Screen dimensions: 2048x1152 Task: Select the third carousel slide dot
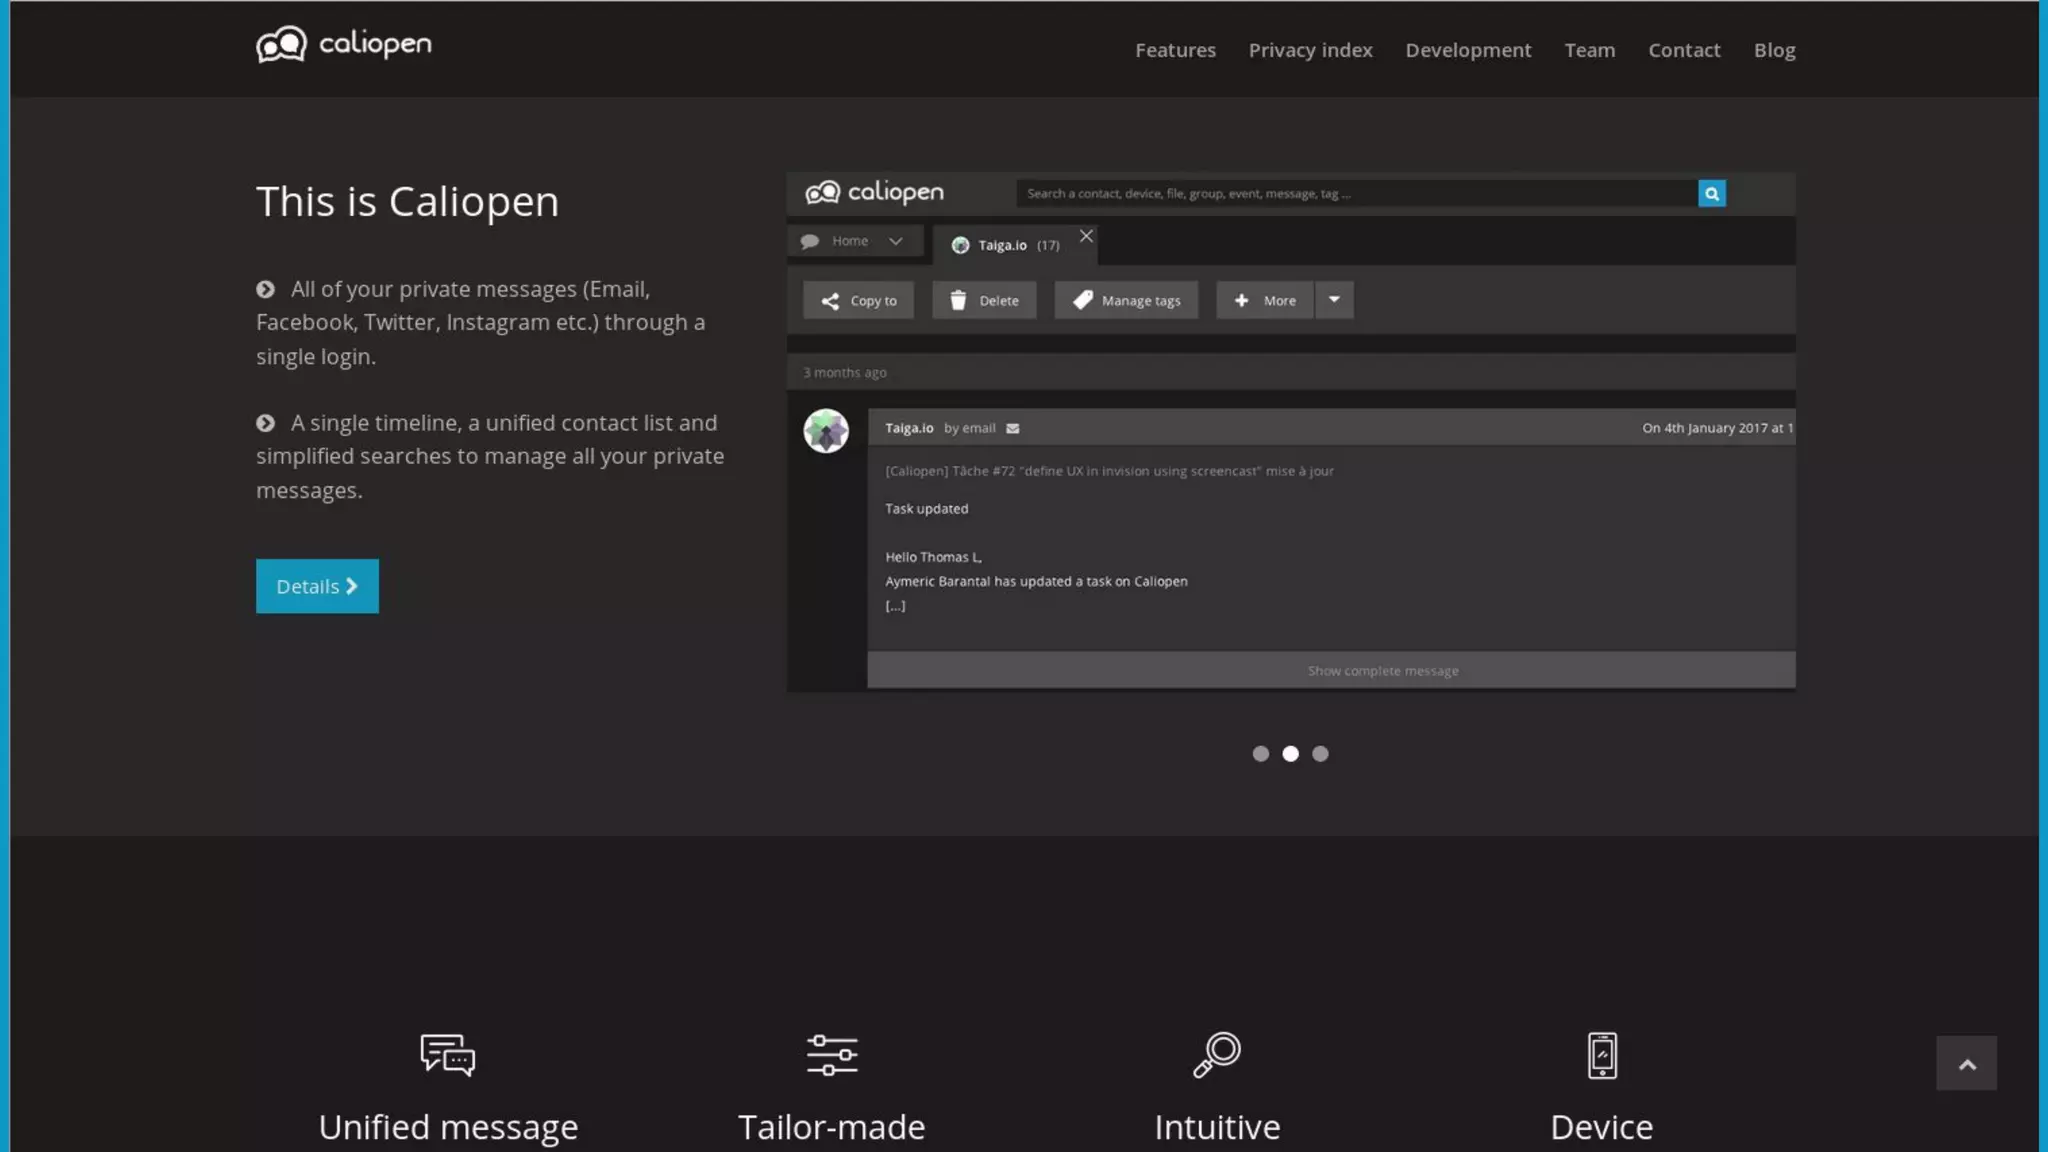point(1320,754)
